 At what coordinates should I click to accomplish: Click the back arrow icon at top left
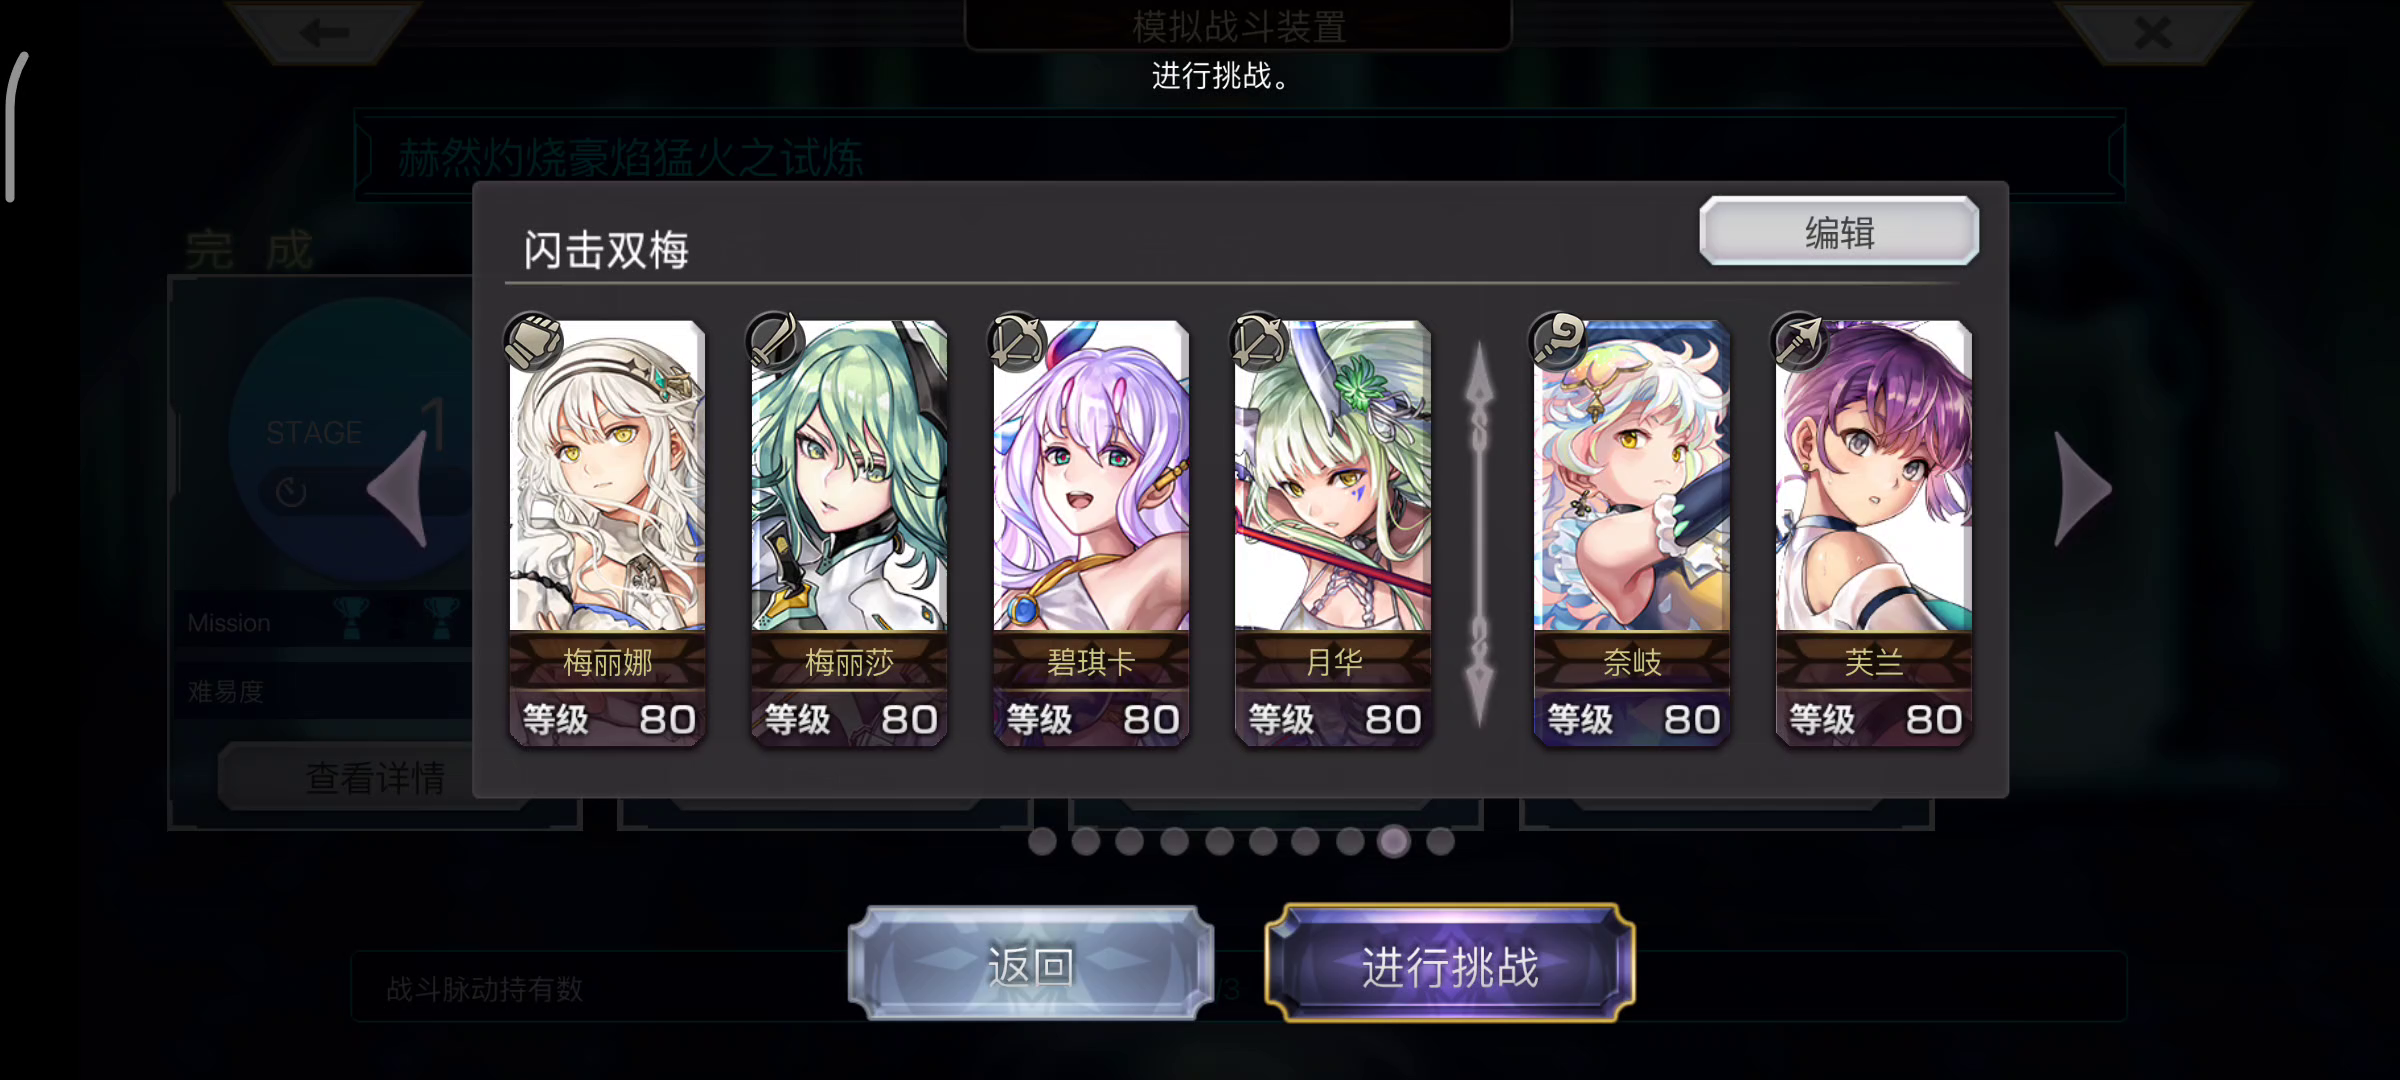point(324,32)
